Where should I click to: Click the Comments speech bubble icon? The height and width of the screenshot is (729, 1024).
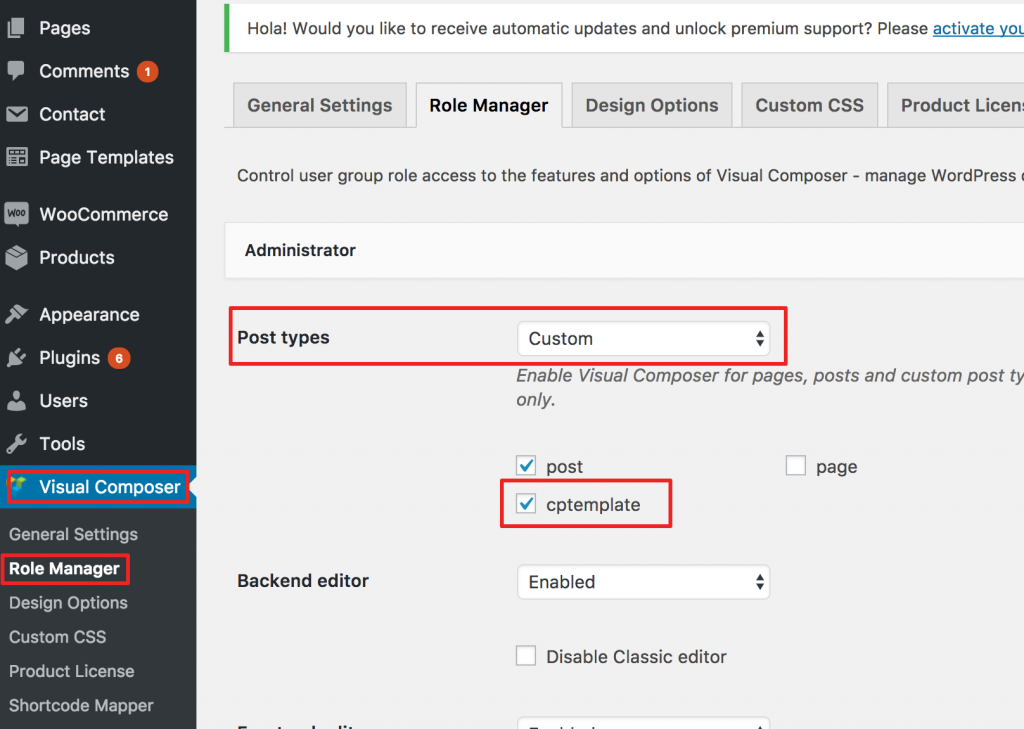pyautogui.click(x=16, y=71)
